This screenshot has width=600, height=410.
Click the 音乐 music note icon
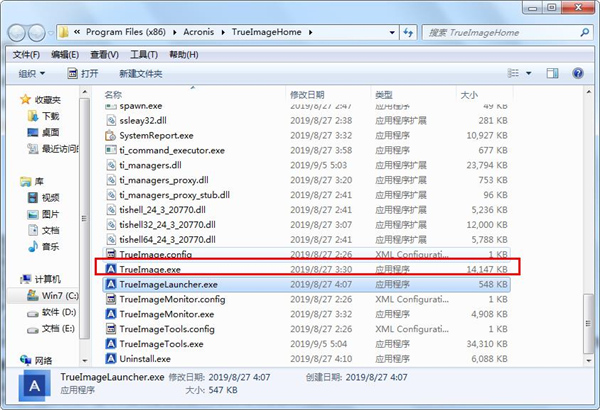(33, 247)
